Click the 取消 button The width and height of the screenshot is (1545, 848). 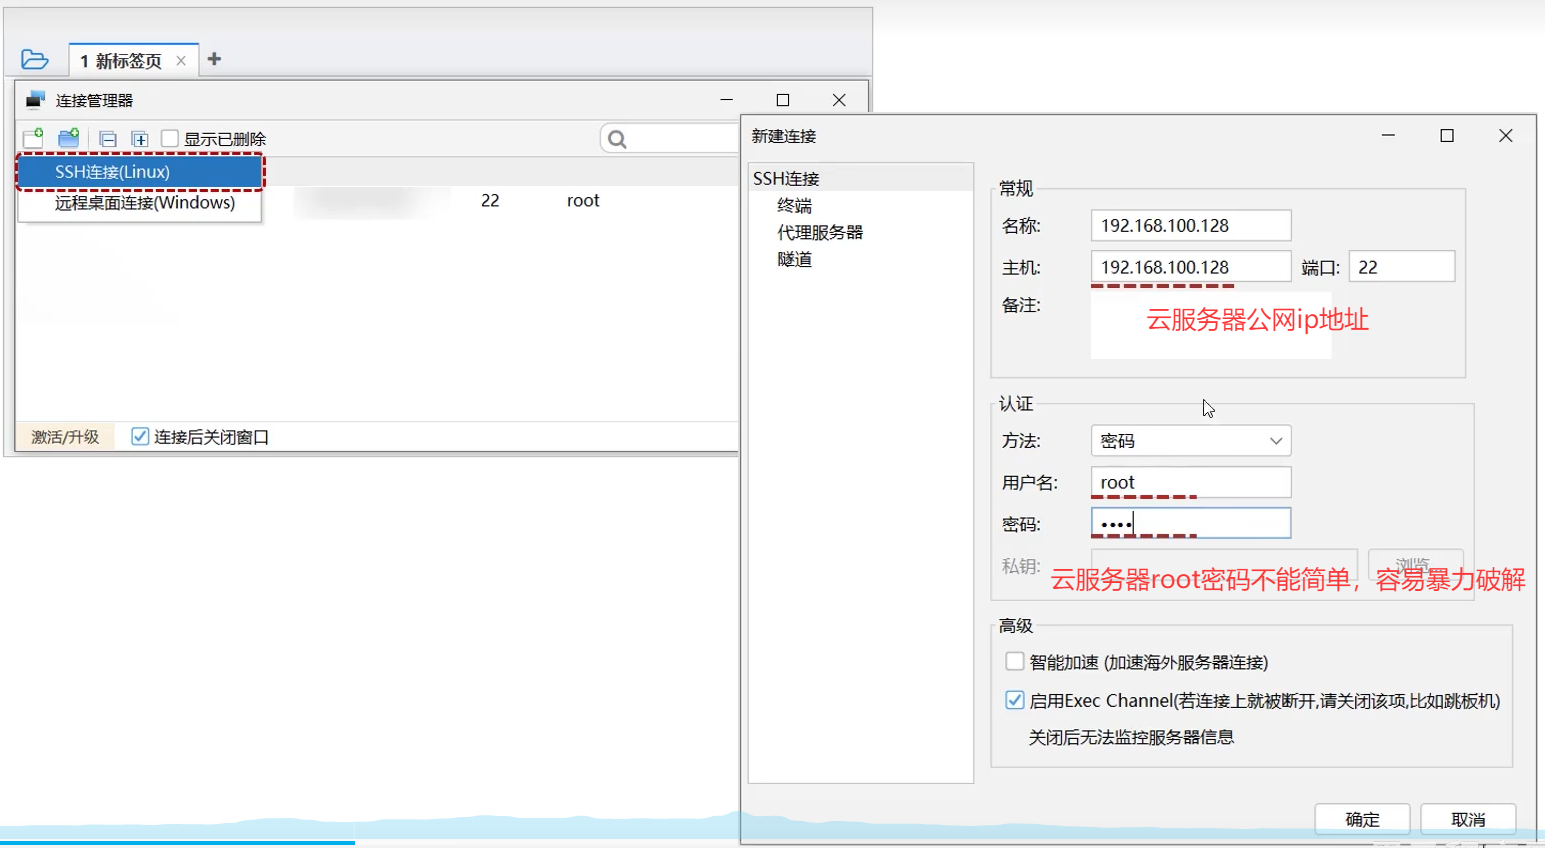tap(1467, 819)
